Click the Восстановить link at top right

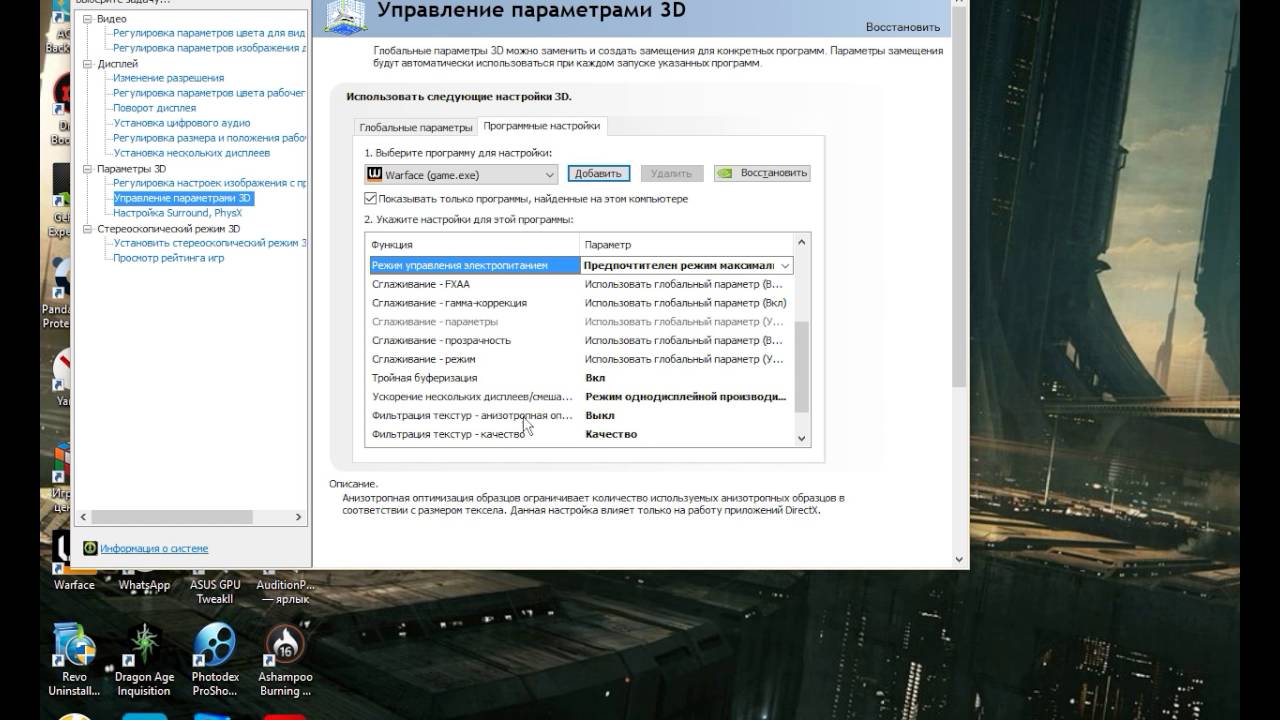pyautogui.click(x=903, y=27)
